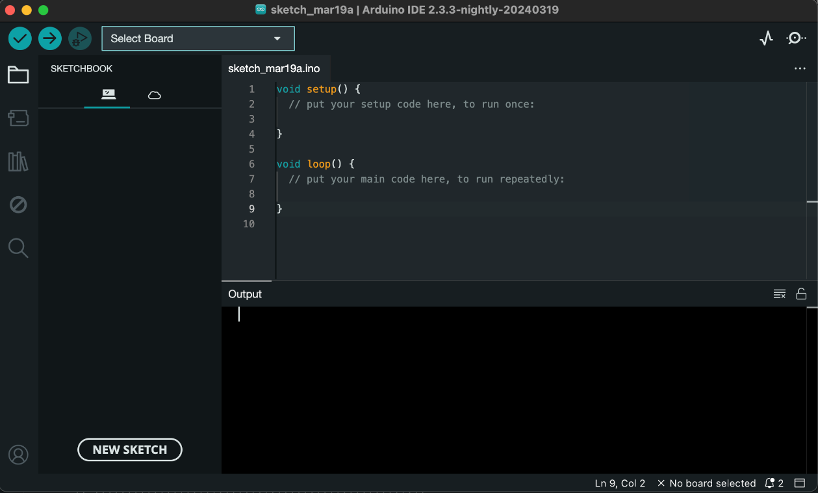Expand the Select Board dropdown
This screenshot has width=818, height=494.
pos(198,38)
